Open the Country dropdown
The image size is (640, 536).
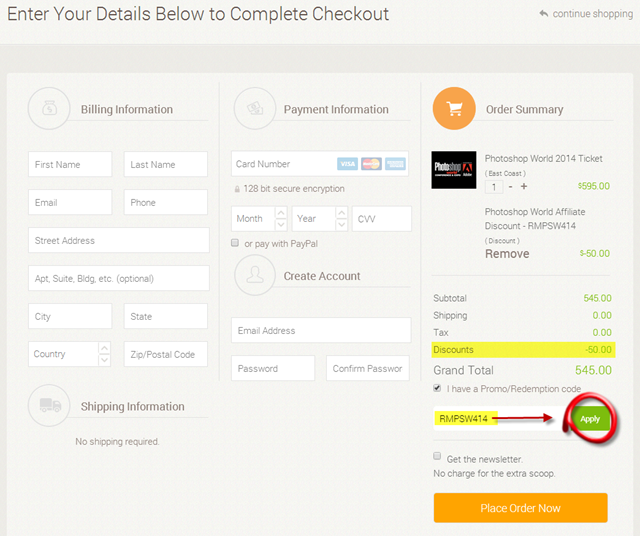point(70,354)
